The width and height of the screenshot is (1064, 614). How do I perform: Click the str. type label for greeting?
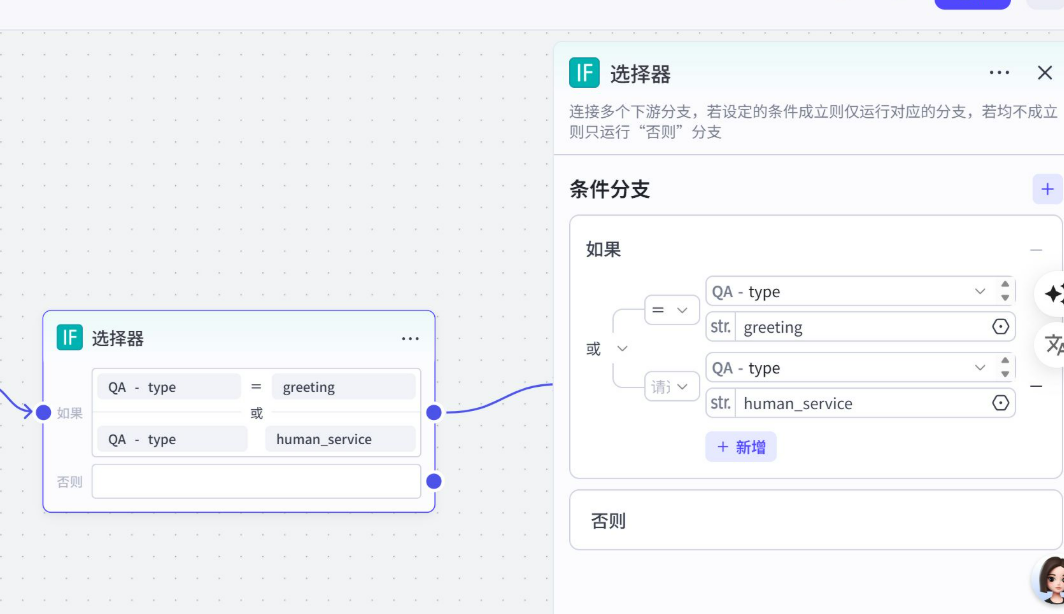[721, 327]
